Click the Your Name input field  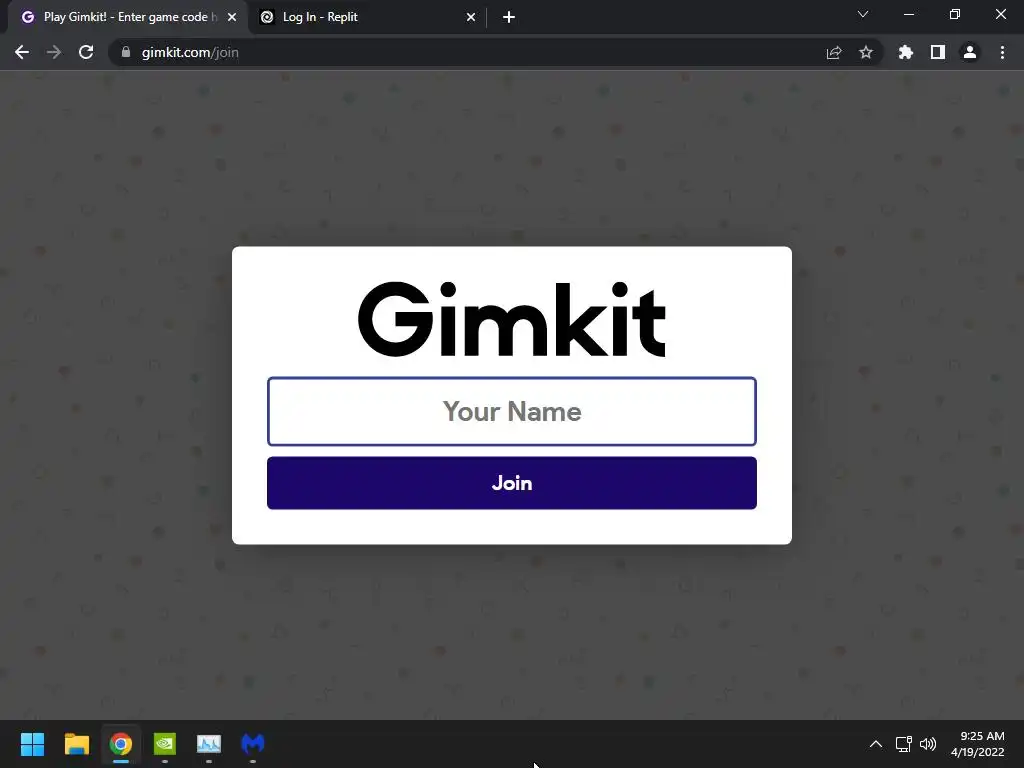point(511,411)
